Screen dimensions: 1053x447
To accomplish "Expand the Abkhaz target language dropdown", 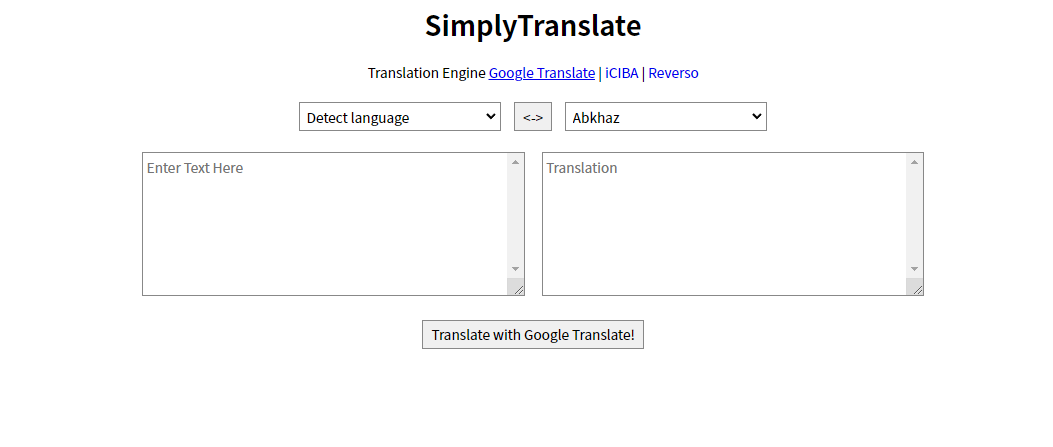I will click(665, 117).
